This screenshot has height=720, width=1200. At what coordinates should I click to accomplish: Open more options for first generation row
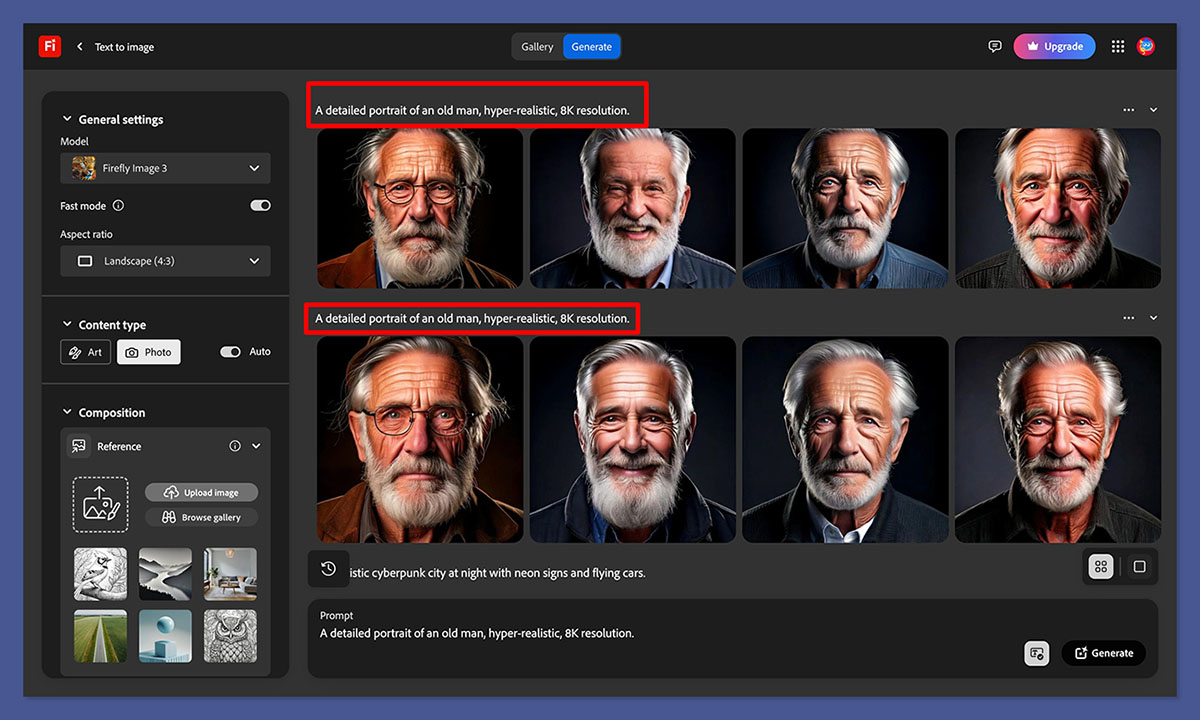tap(1129, 110)
